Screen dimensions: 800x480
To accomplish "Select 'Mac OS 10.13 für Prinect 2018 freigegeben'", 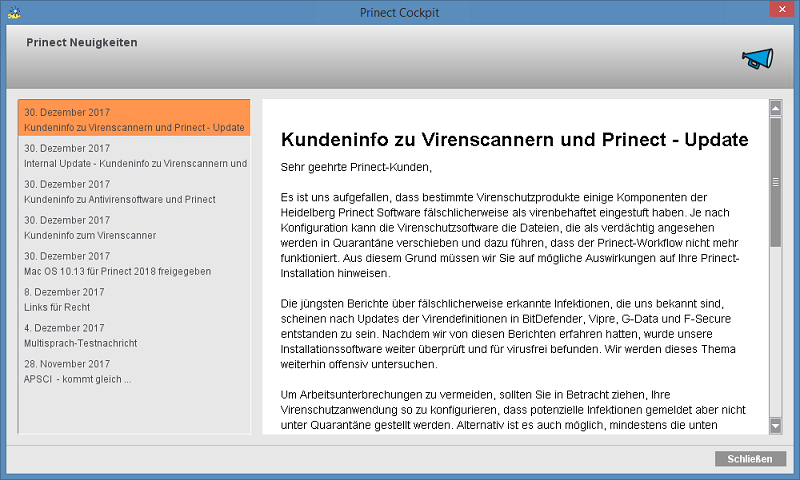I will 134,263.
